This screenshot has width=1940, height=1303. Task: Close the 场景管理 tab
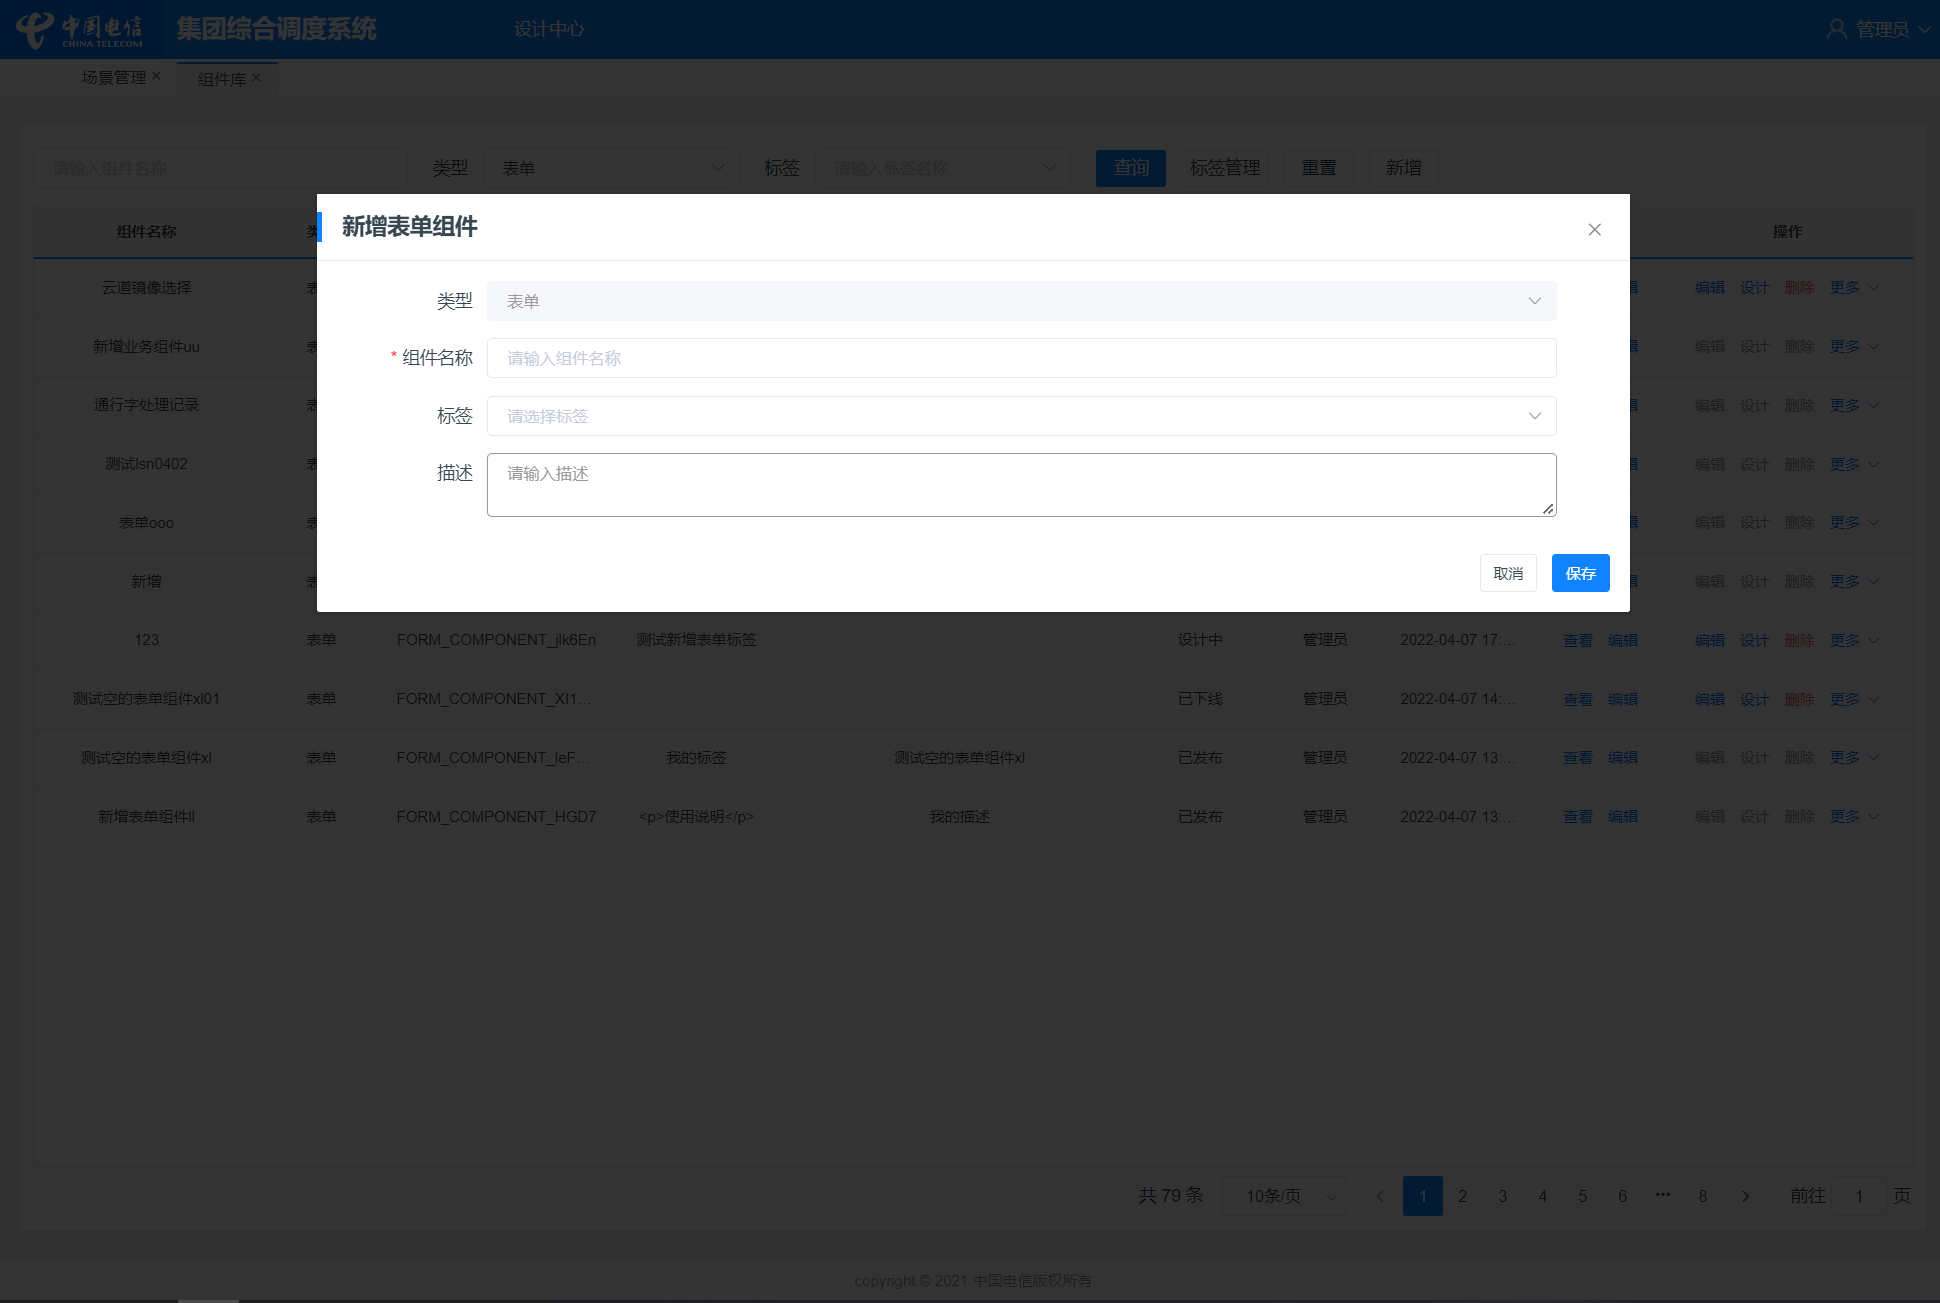(x=156, y=75)
